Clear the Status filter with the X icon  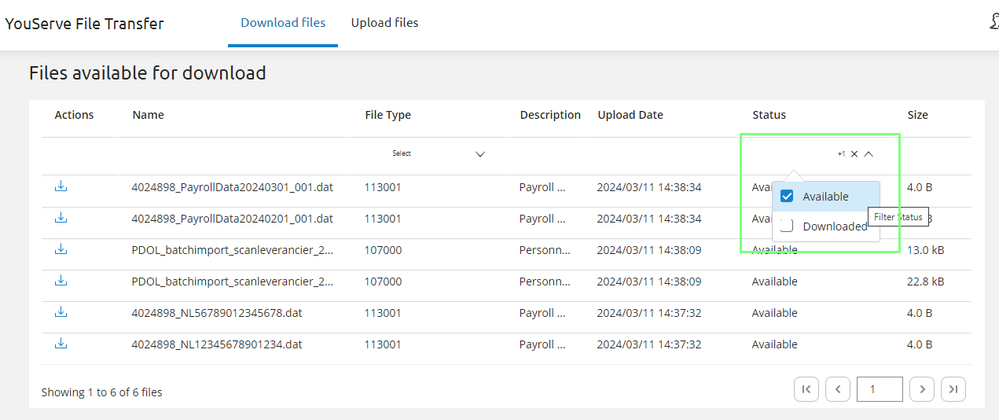coord(854,154)
